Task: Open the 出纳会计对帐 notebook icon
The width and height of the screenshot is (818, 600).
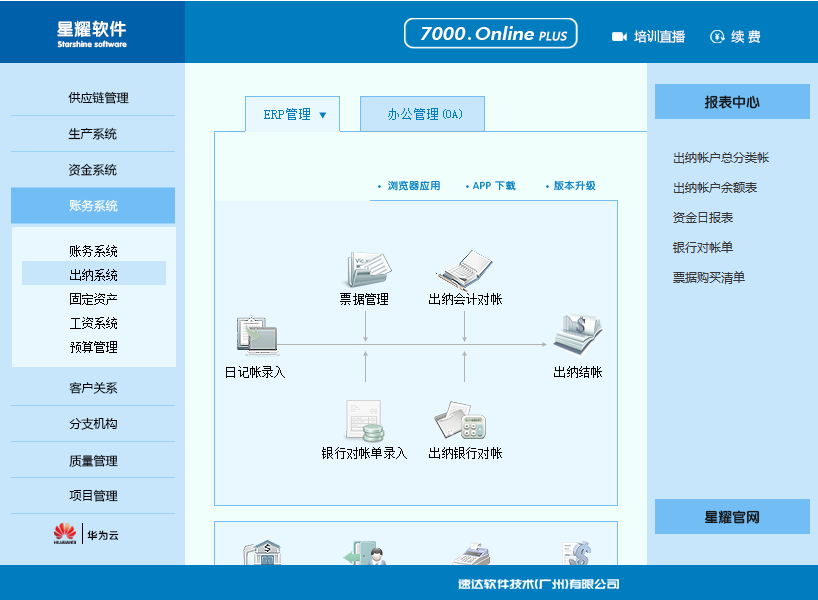Action: 464,269
